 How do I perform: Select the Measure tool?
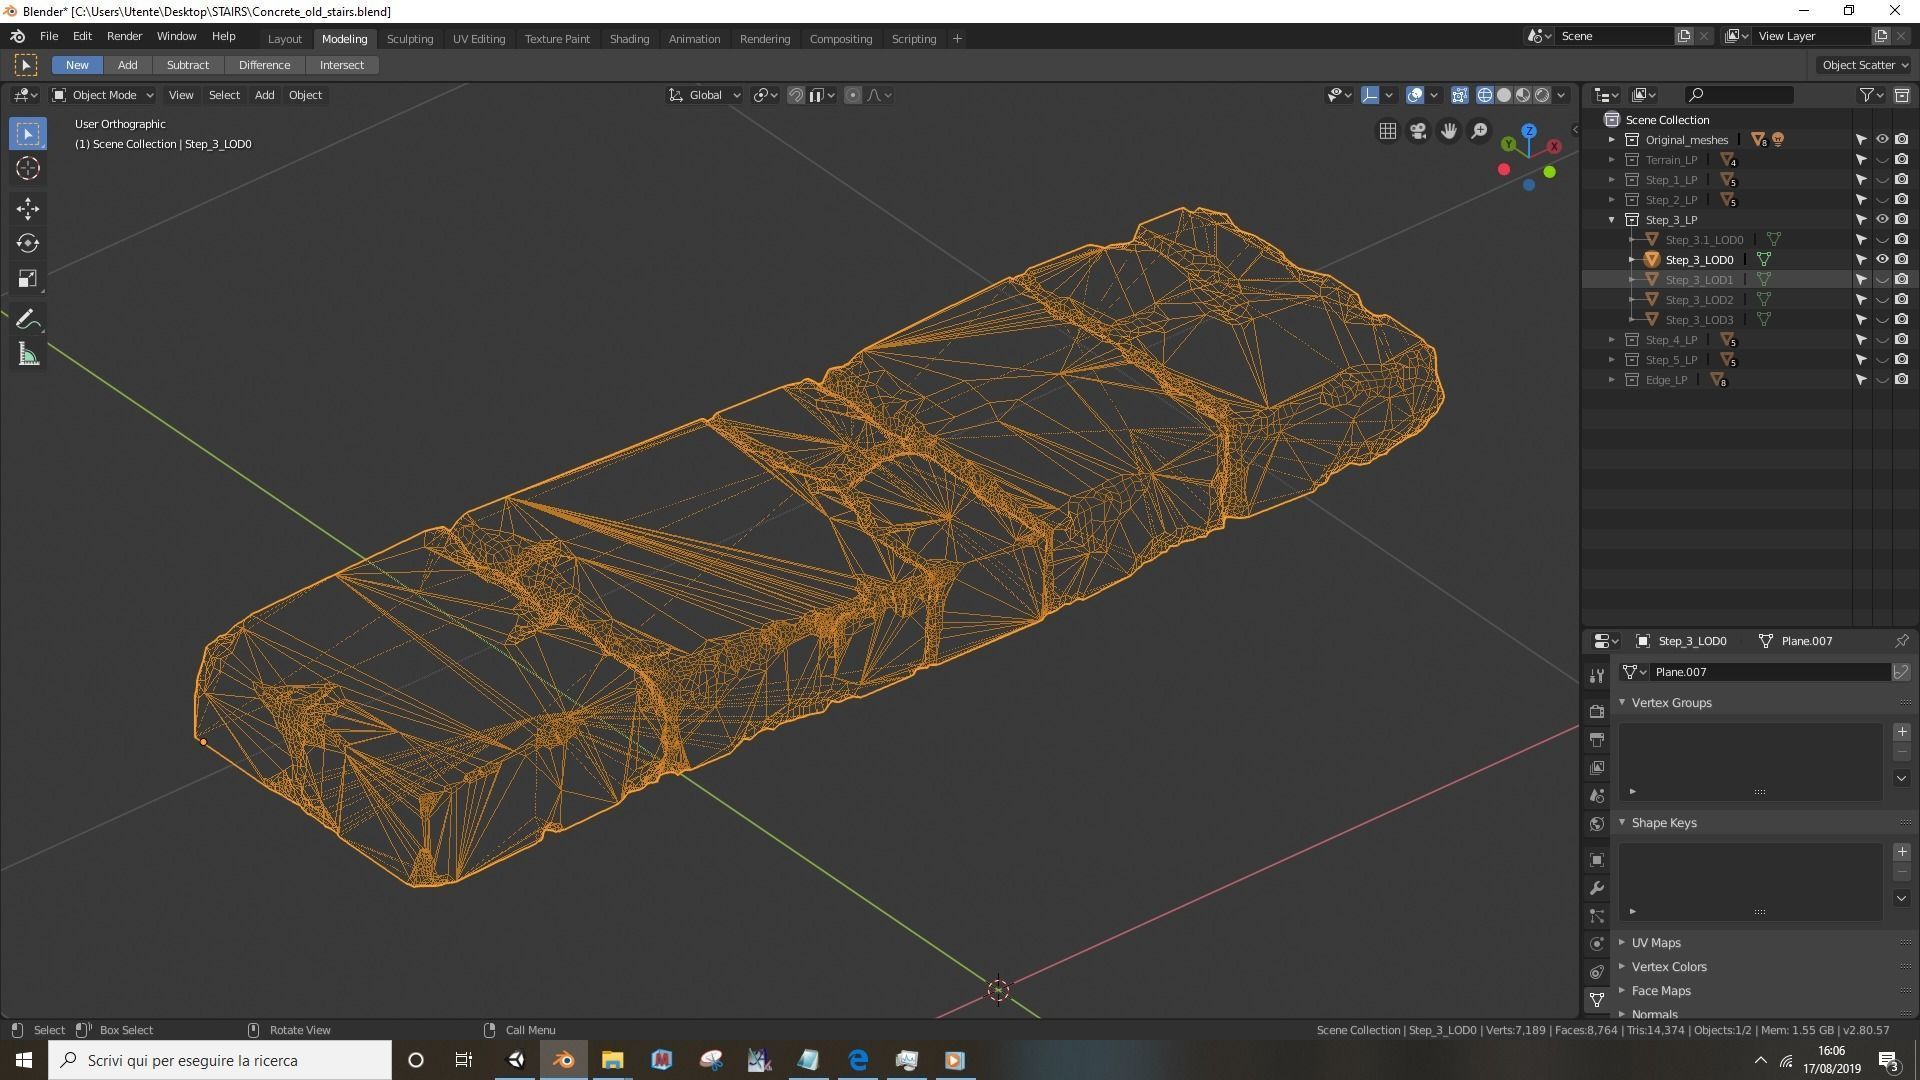coord(28,355)
